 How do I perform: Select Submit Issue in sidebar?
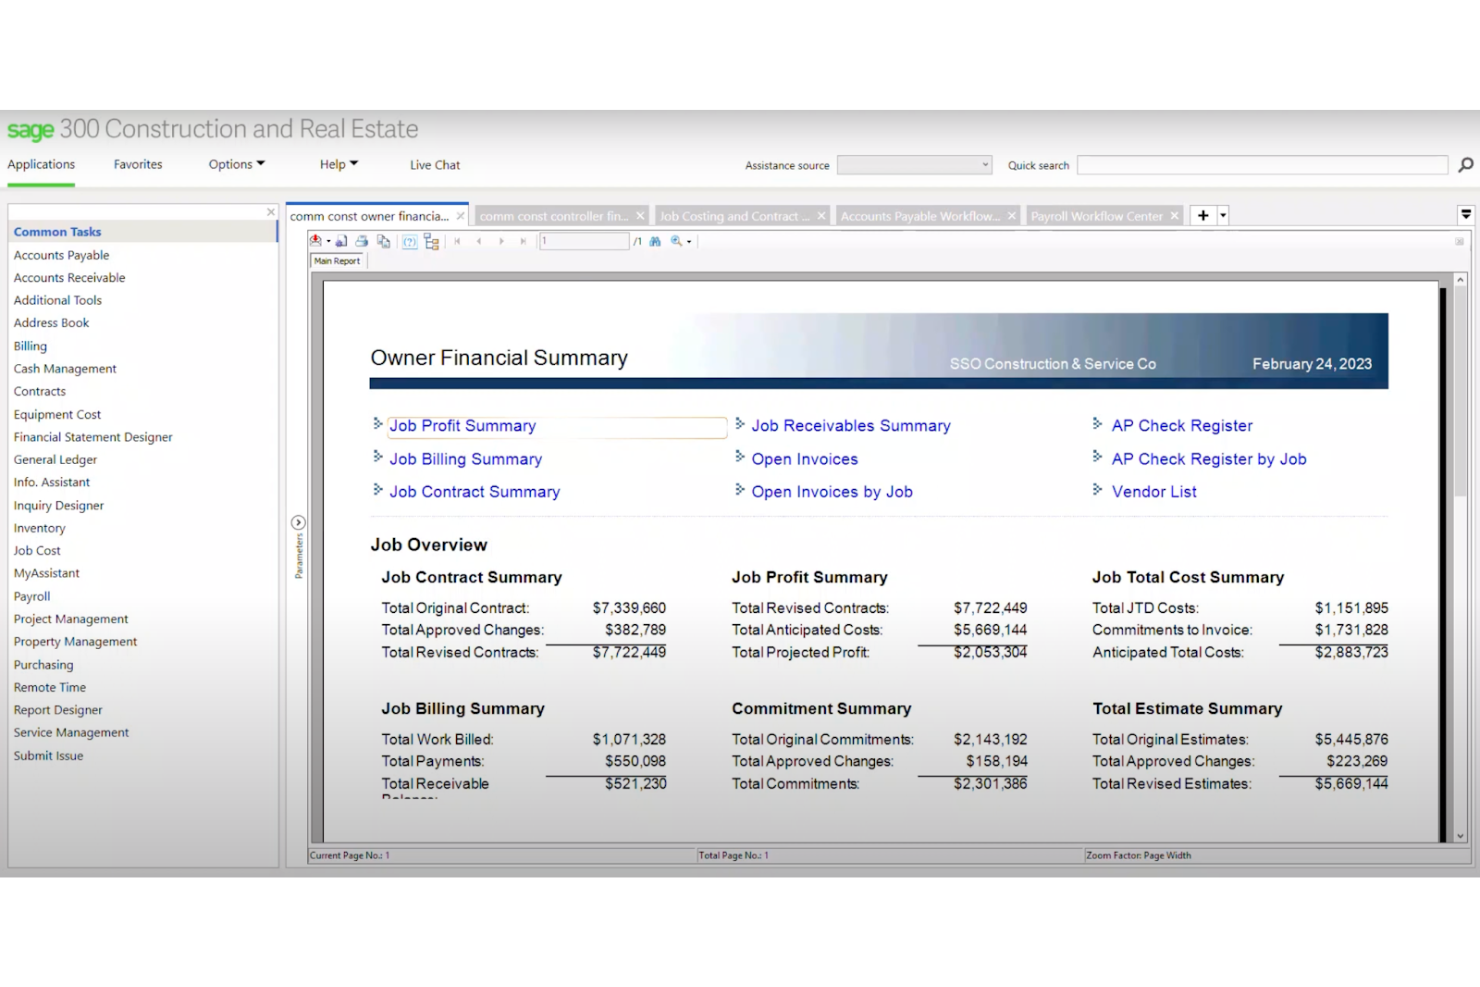coord(48,756)
